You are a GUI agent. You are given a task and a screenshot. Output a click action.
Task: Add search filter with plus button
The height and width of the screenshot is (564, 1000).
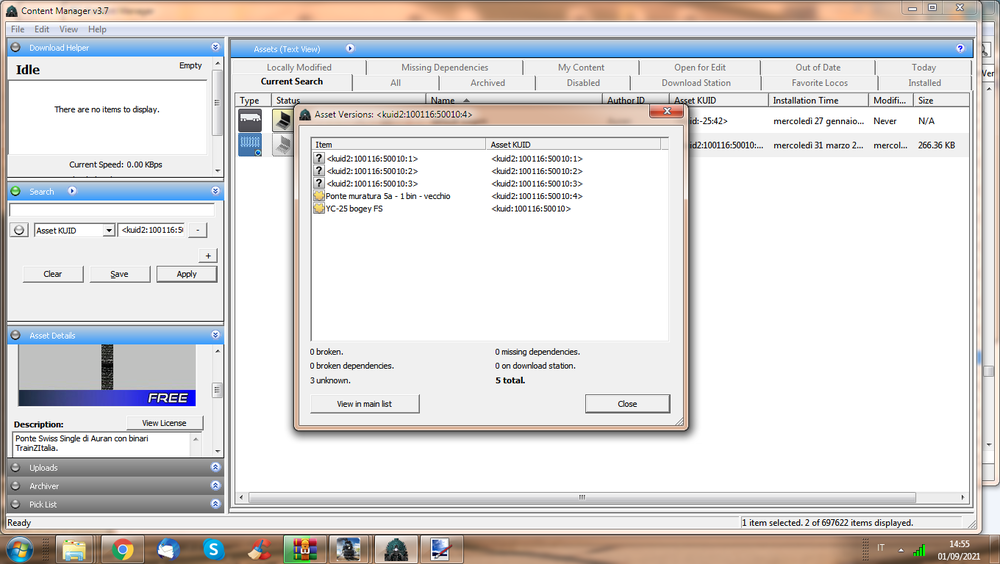coord(208,256)
